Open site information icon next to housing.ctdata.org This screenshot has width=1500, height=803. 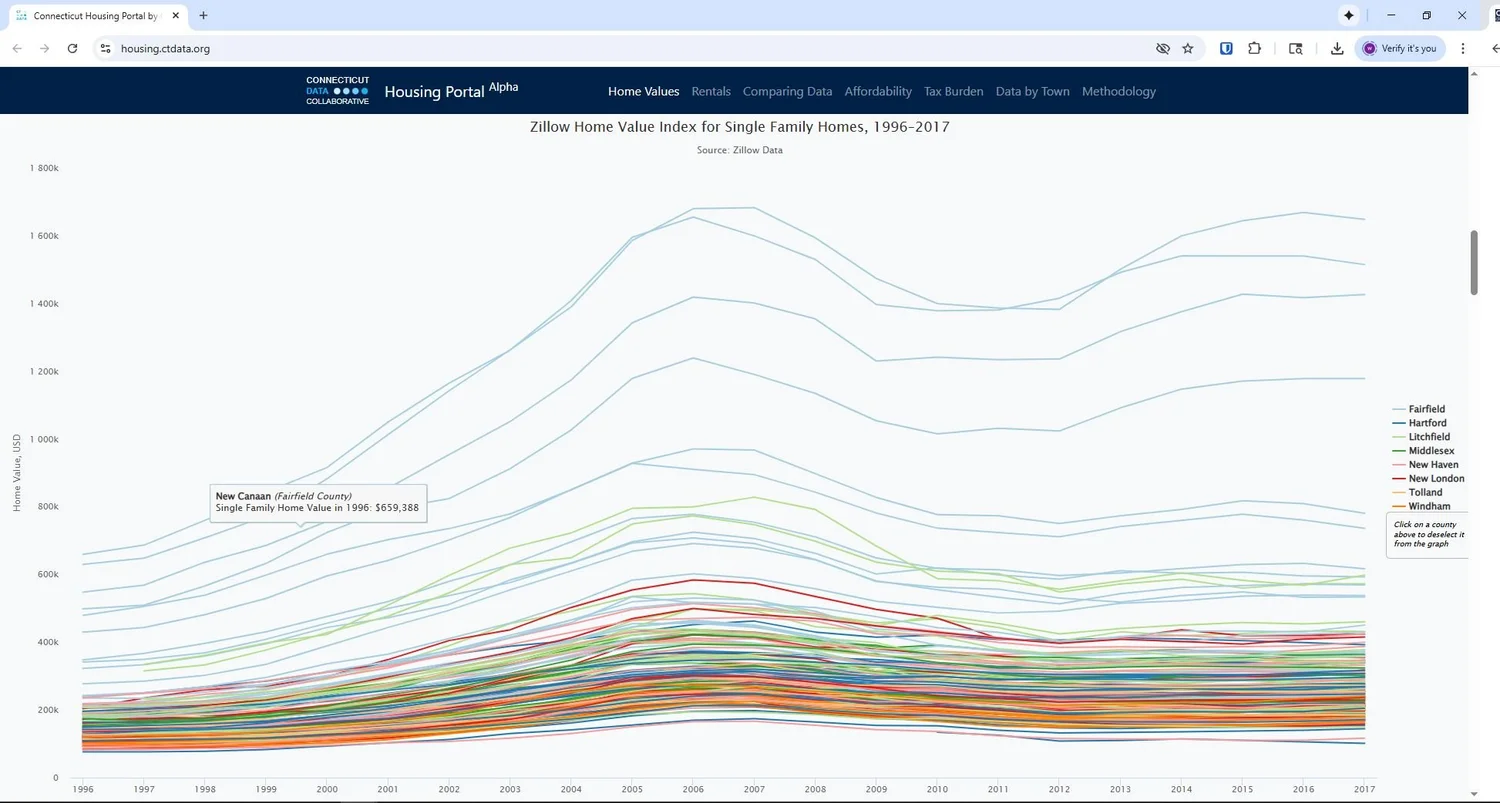point(105,48)
